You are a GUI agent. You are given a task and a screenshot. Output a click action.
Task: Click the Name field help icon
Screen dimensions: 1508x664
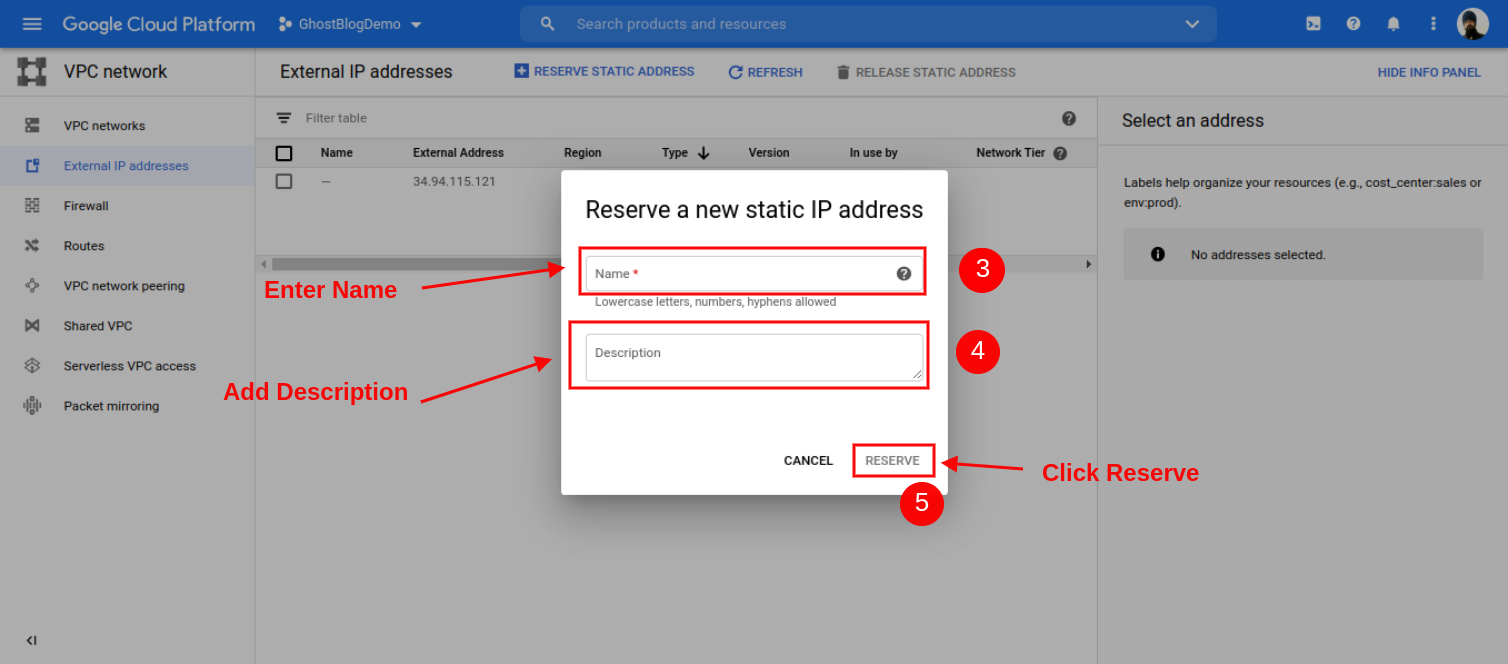[904, 274]
